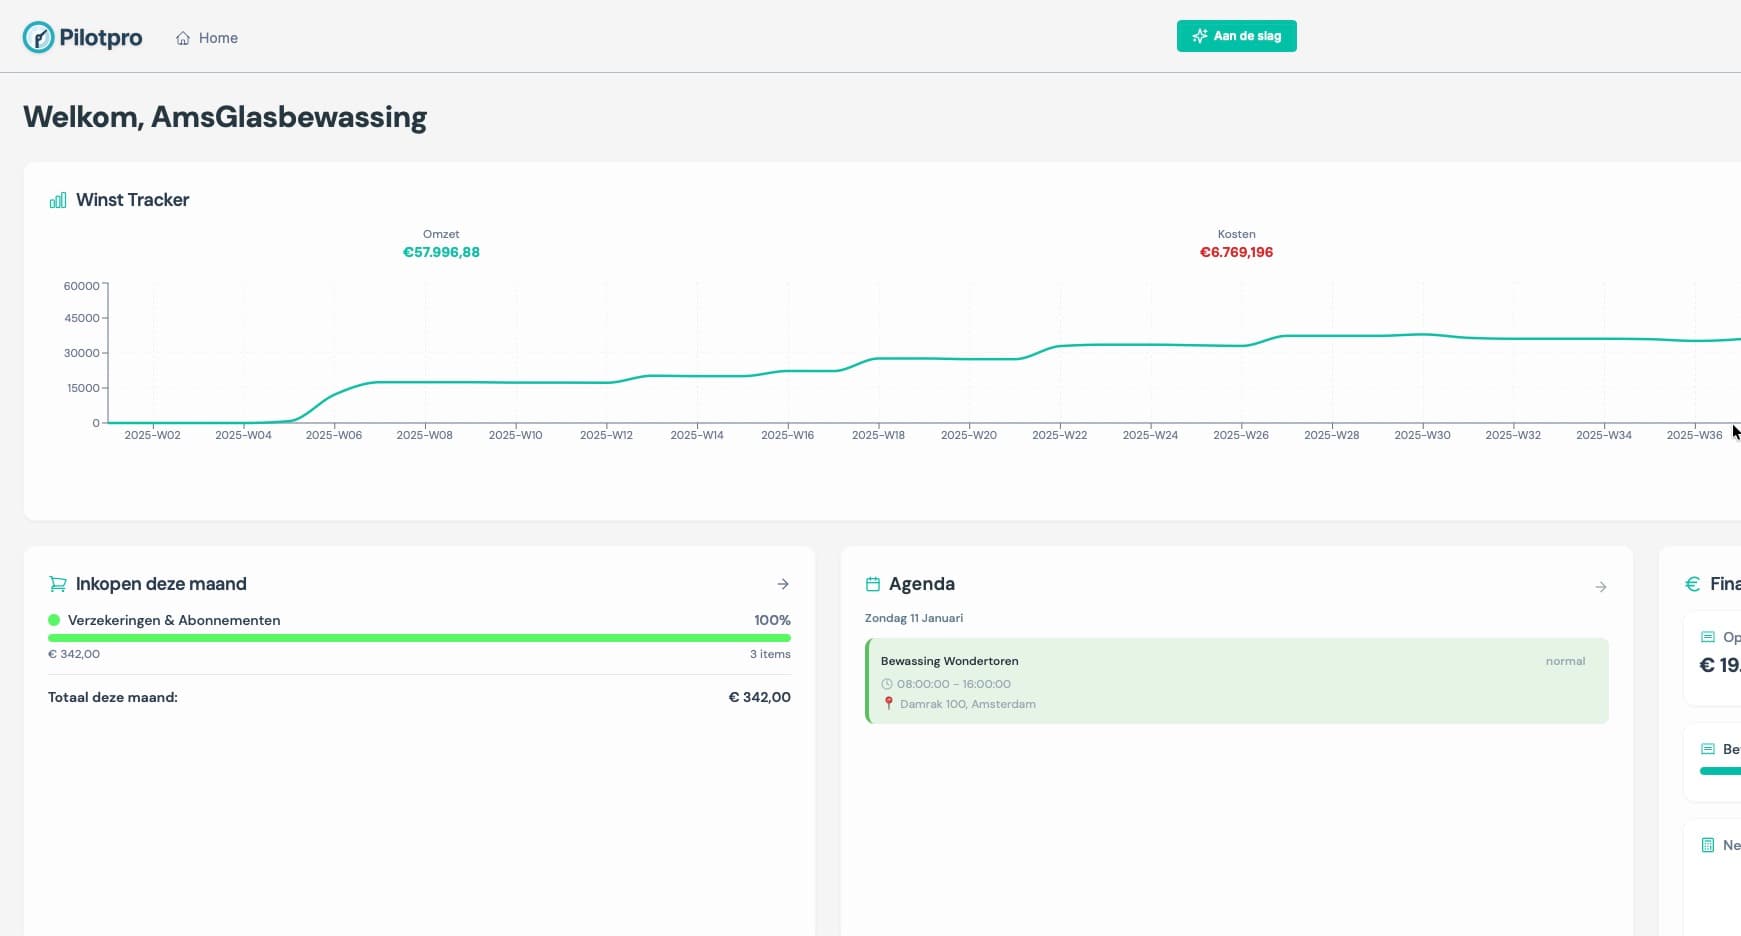The height and width of the screenshot is (936, 1741).
Task: Click the home icon in the navigation bar
Action: click(x=182, y=37)
